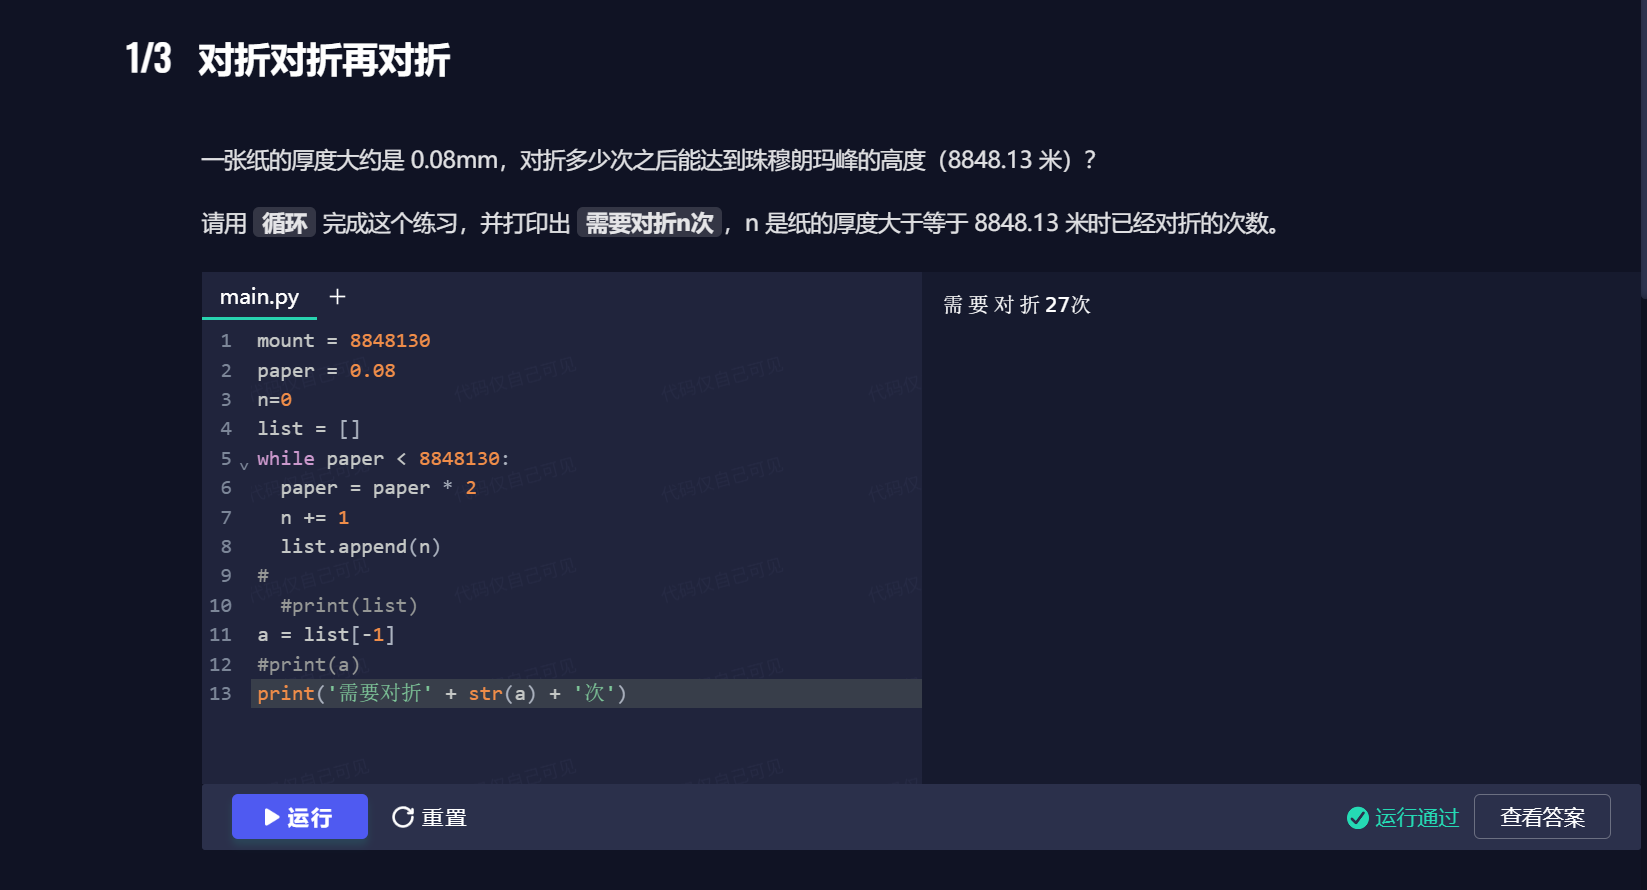Open 查看答案 to view the answer
The image size is (1647, 890).
(1542, 817)
